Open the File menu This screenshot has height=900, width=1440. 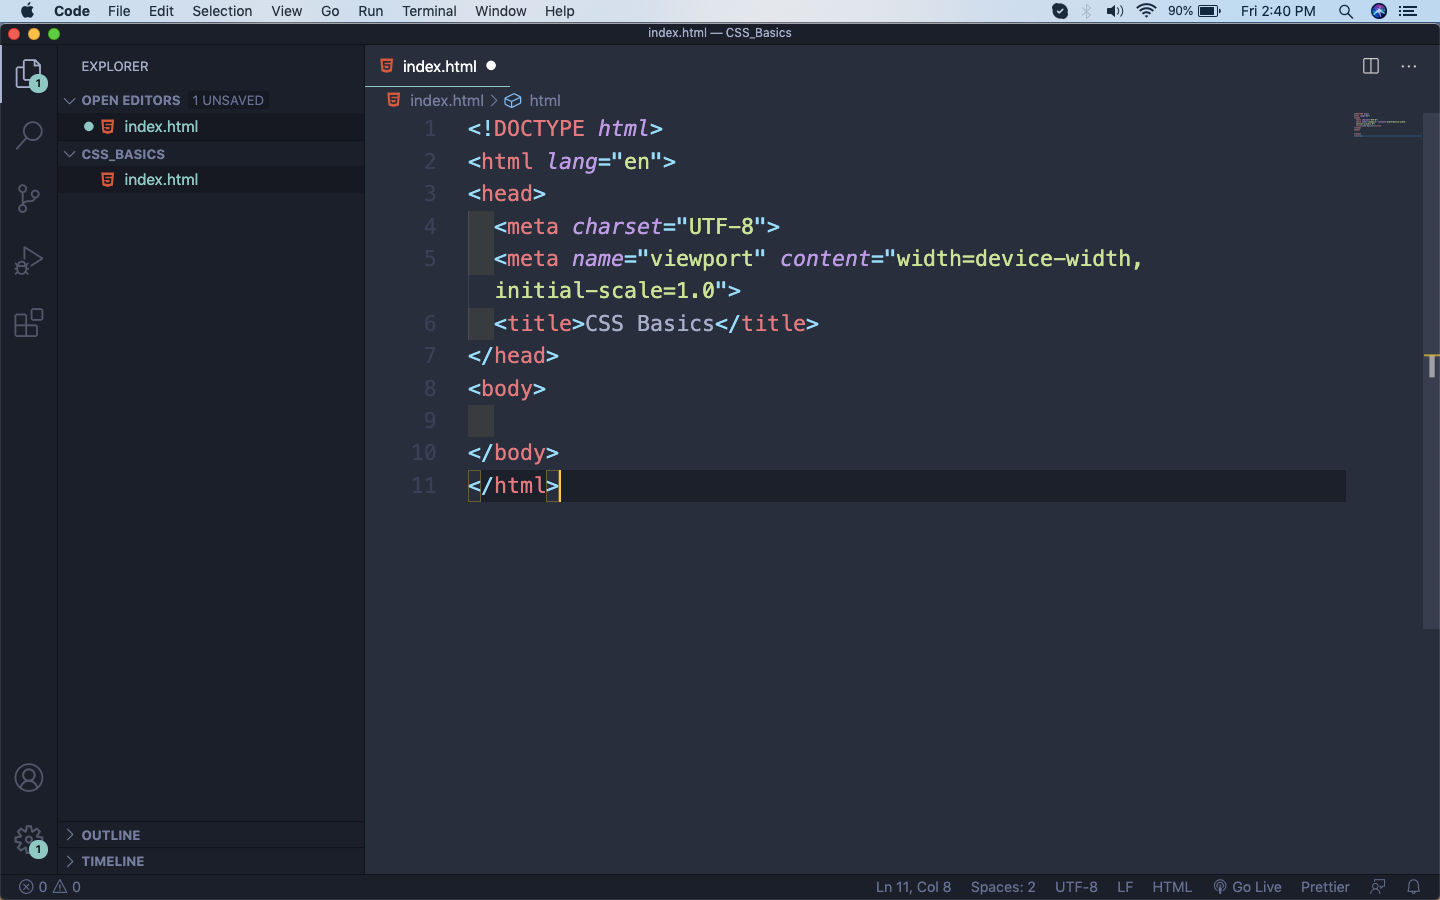point(119,11)
